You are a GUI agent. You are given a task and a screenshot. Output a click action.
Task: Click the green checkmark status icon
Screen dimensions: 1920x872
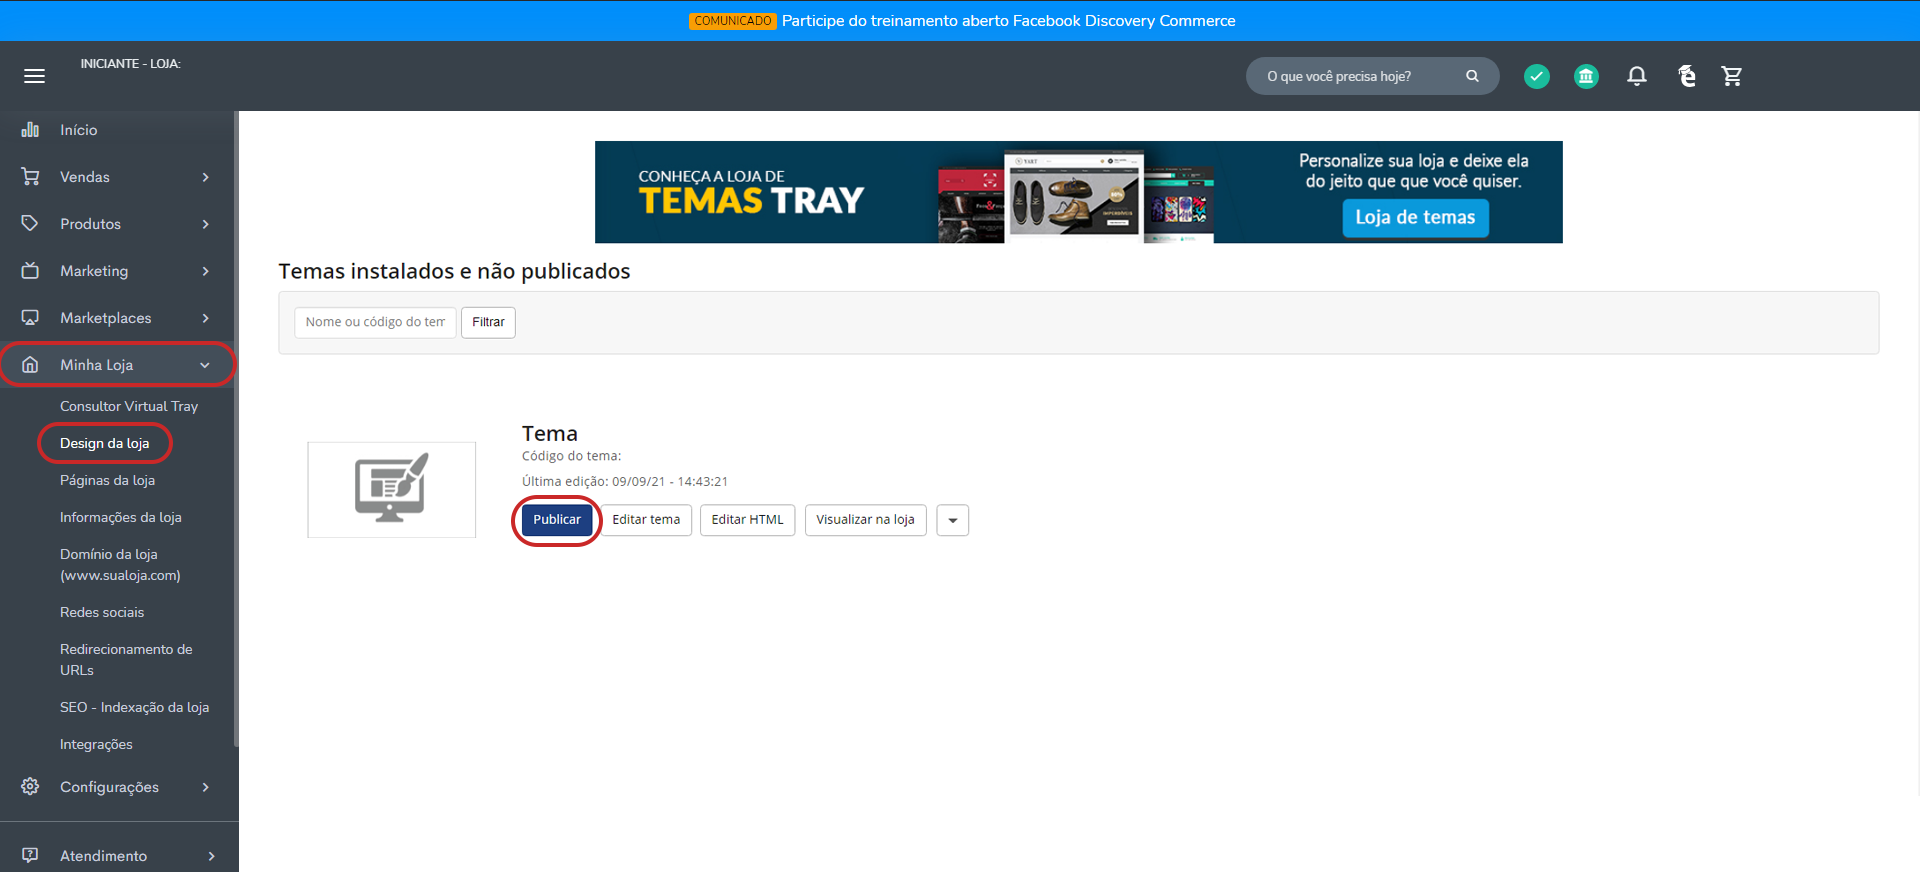1537,76
